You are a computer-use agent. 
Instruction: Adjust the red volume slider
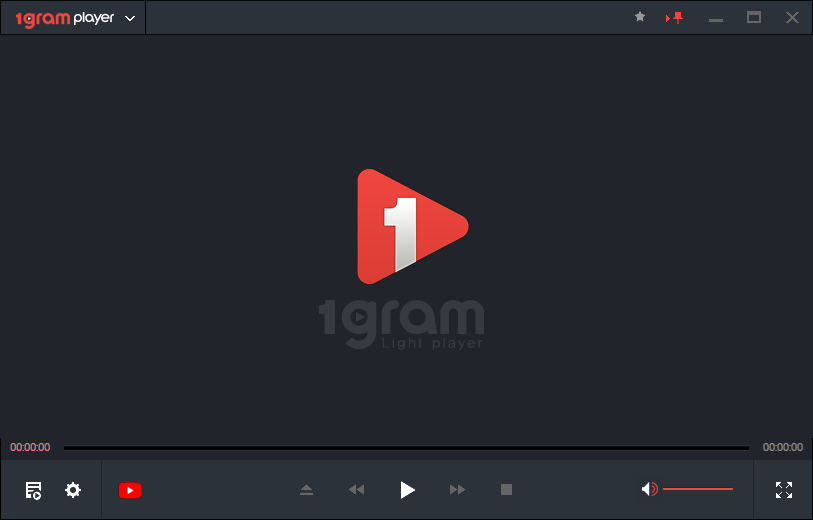click(x=698, y=489)
